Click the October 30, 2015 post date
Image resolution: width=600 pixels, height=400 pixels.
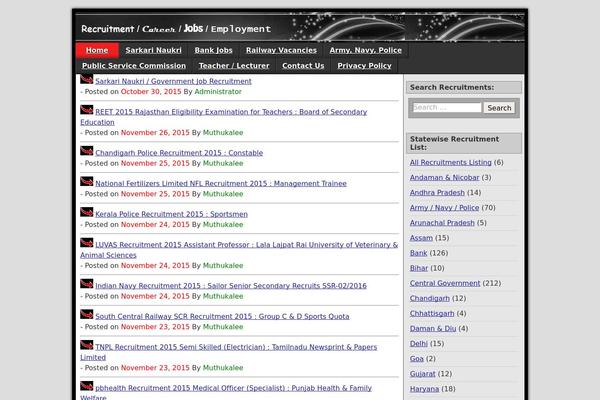pos(151,91)
